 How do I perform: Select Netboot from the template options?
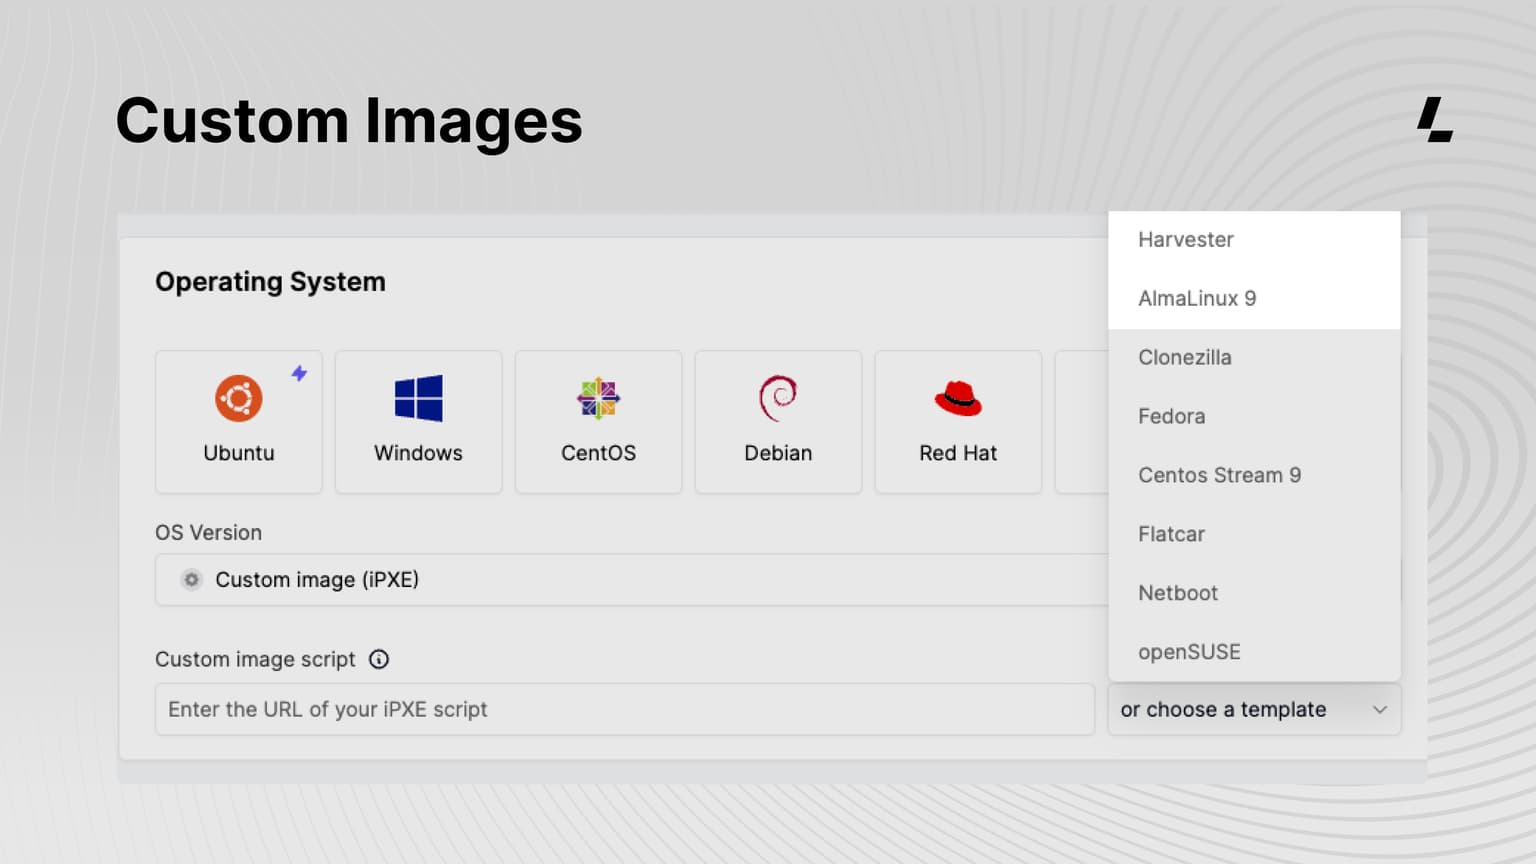click(x=1177, y=593)
